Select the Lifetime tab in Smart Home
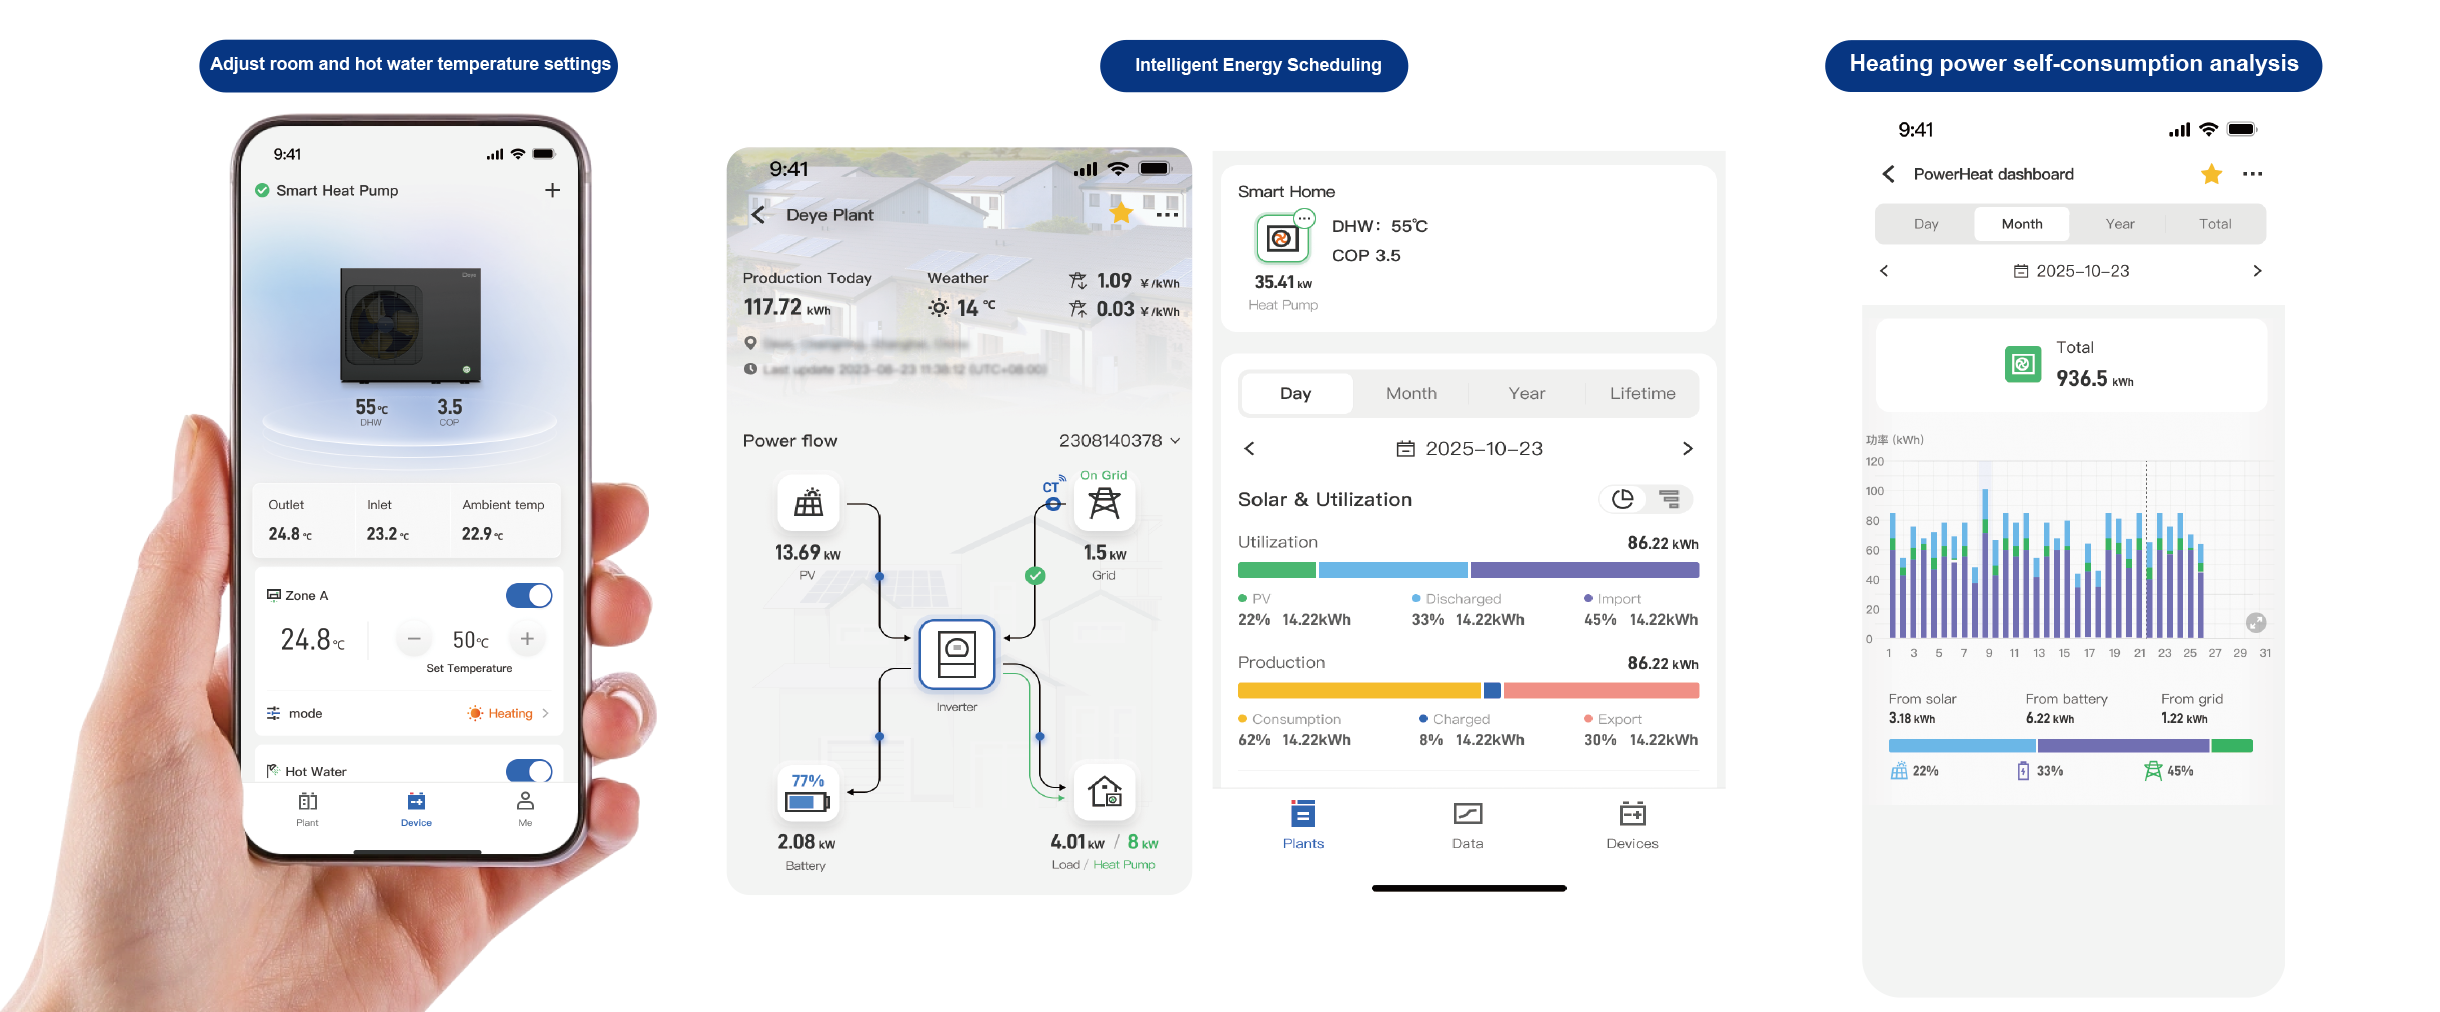2440x1012 pixels. [1642, 394]
